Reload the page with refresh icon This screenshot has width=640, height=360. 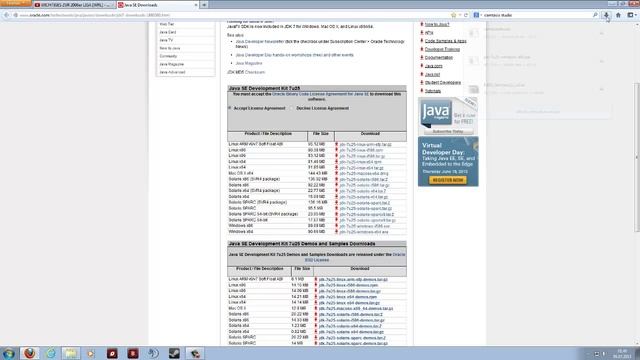466,15
